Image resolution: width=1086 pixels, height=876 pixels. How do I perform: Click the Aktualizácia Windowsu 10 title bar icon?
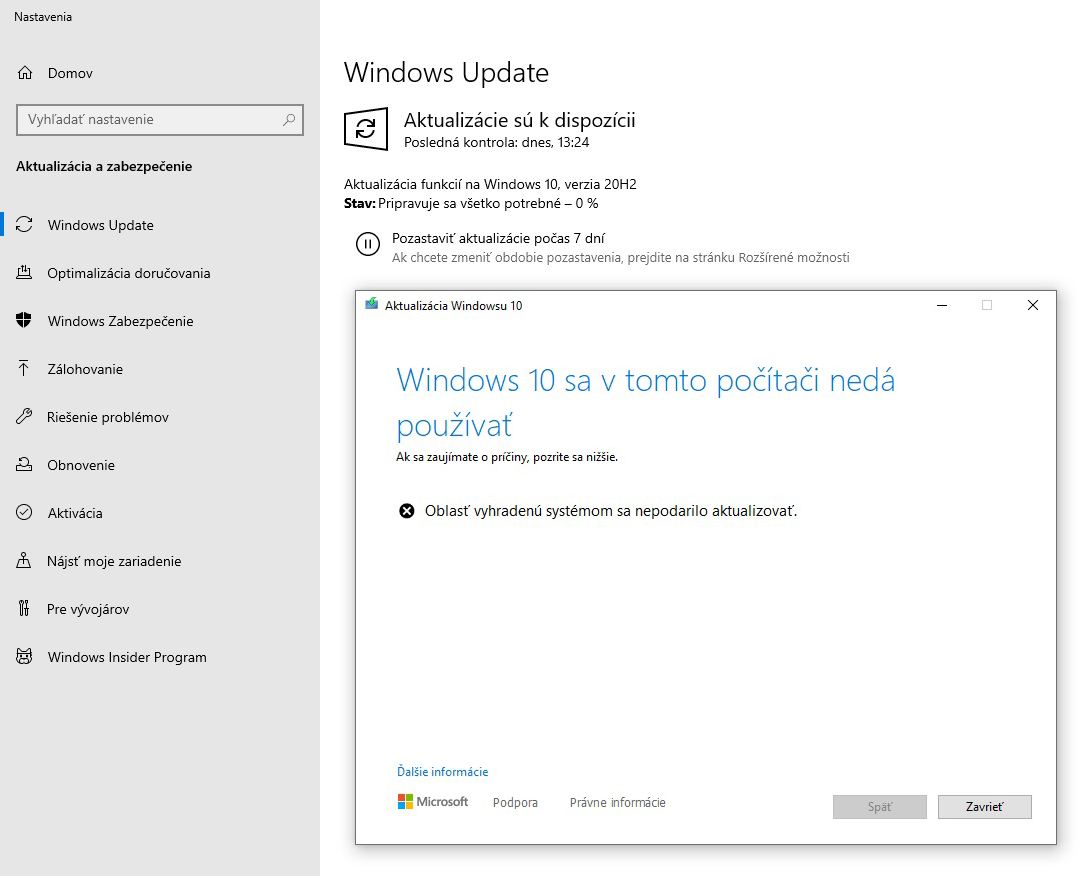pyautogui.click(x=372, y=304)
